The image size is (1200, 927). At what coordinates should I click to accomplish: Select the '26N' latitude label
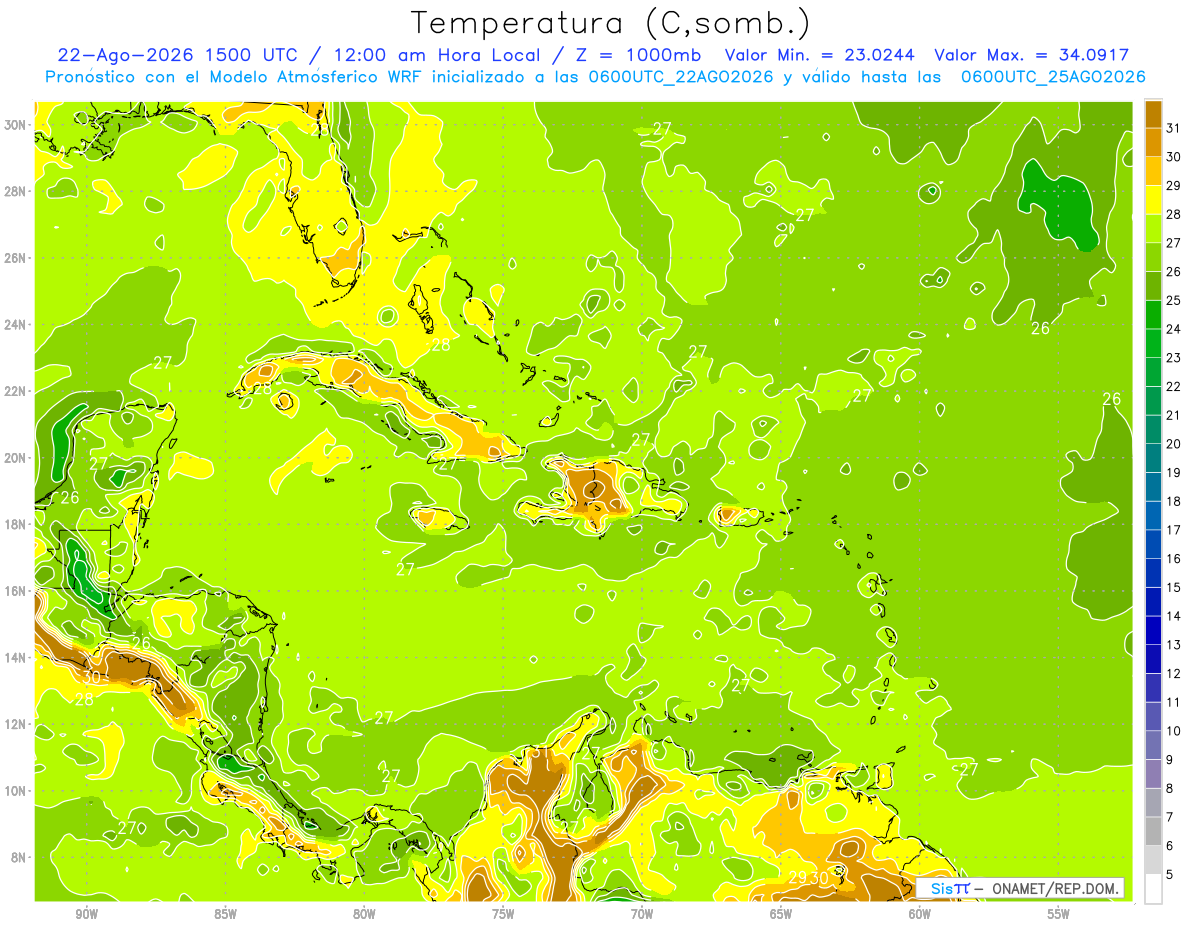(17, 258)
